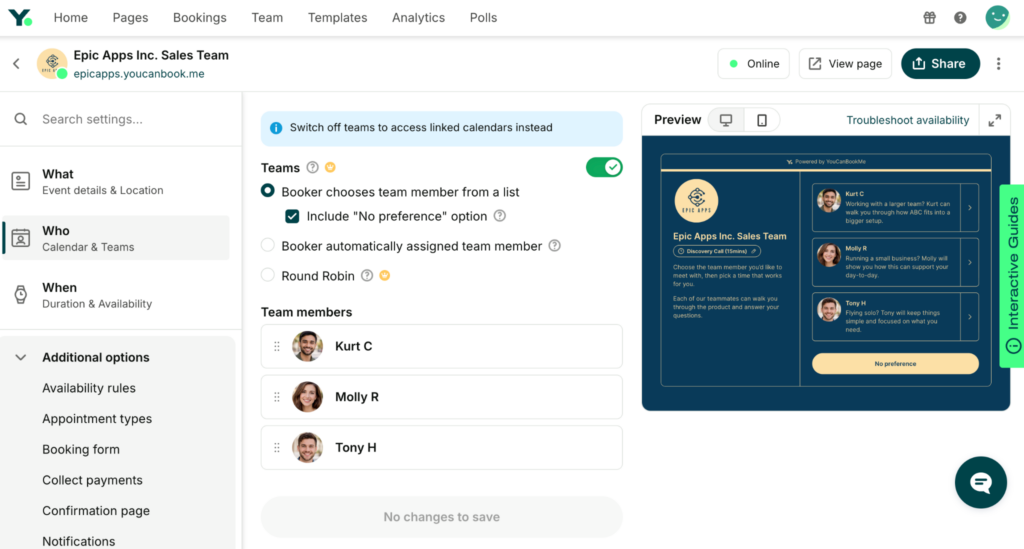Open Notifications settings
Image resolution: width=1024 pixels, height=549 pixels.
pos(78,541)
